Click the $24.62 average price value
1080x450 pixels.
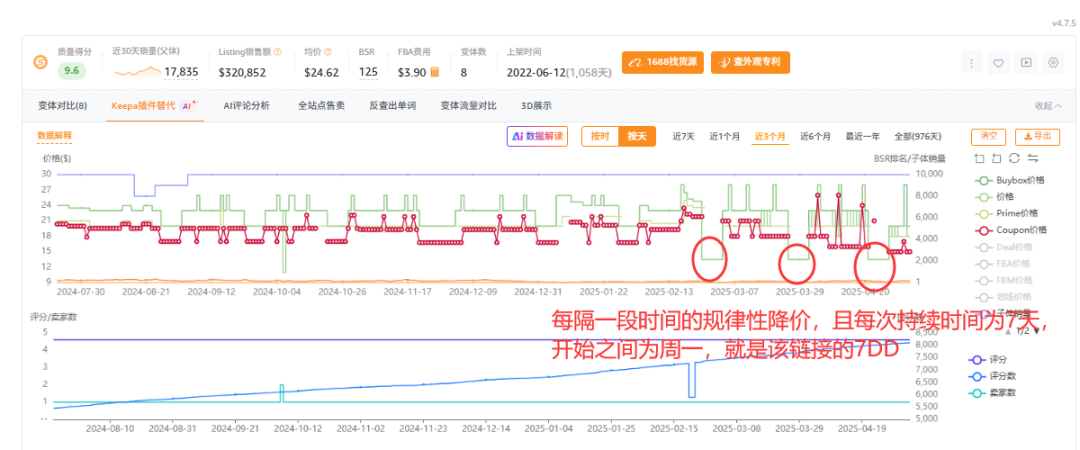tap(322, 72)
